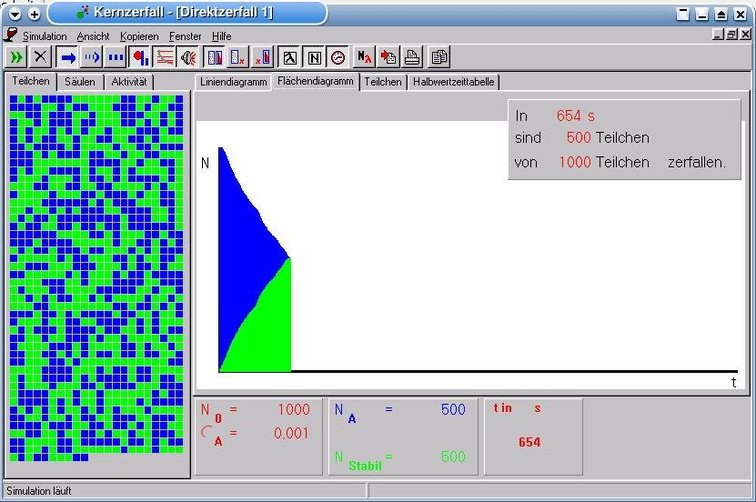Click the blue panel with red x icon
Viewport: 756px width, 502px height.
point(239,57)
